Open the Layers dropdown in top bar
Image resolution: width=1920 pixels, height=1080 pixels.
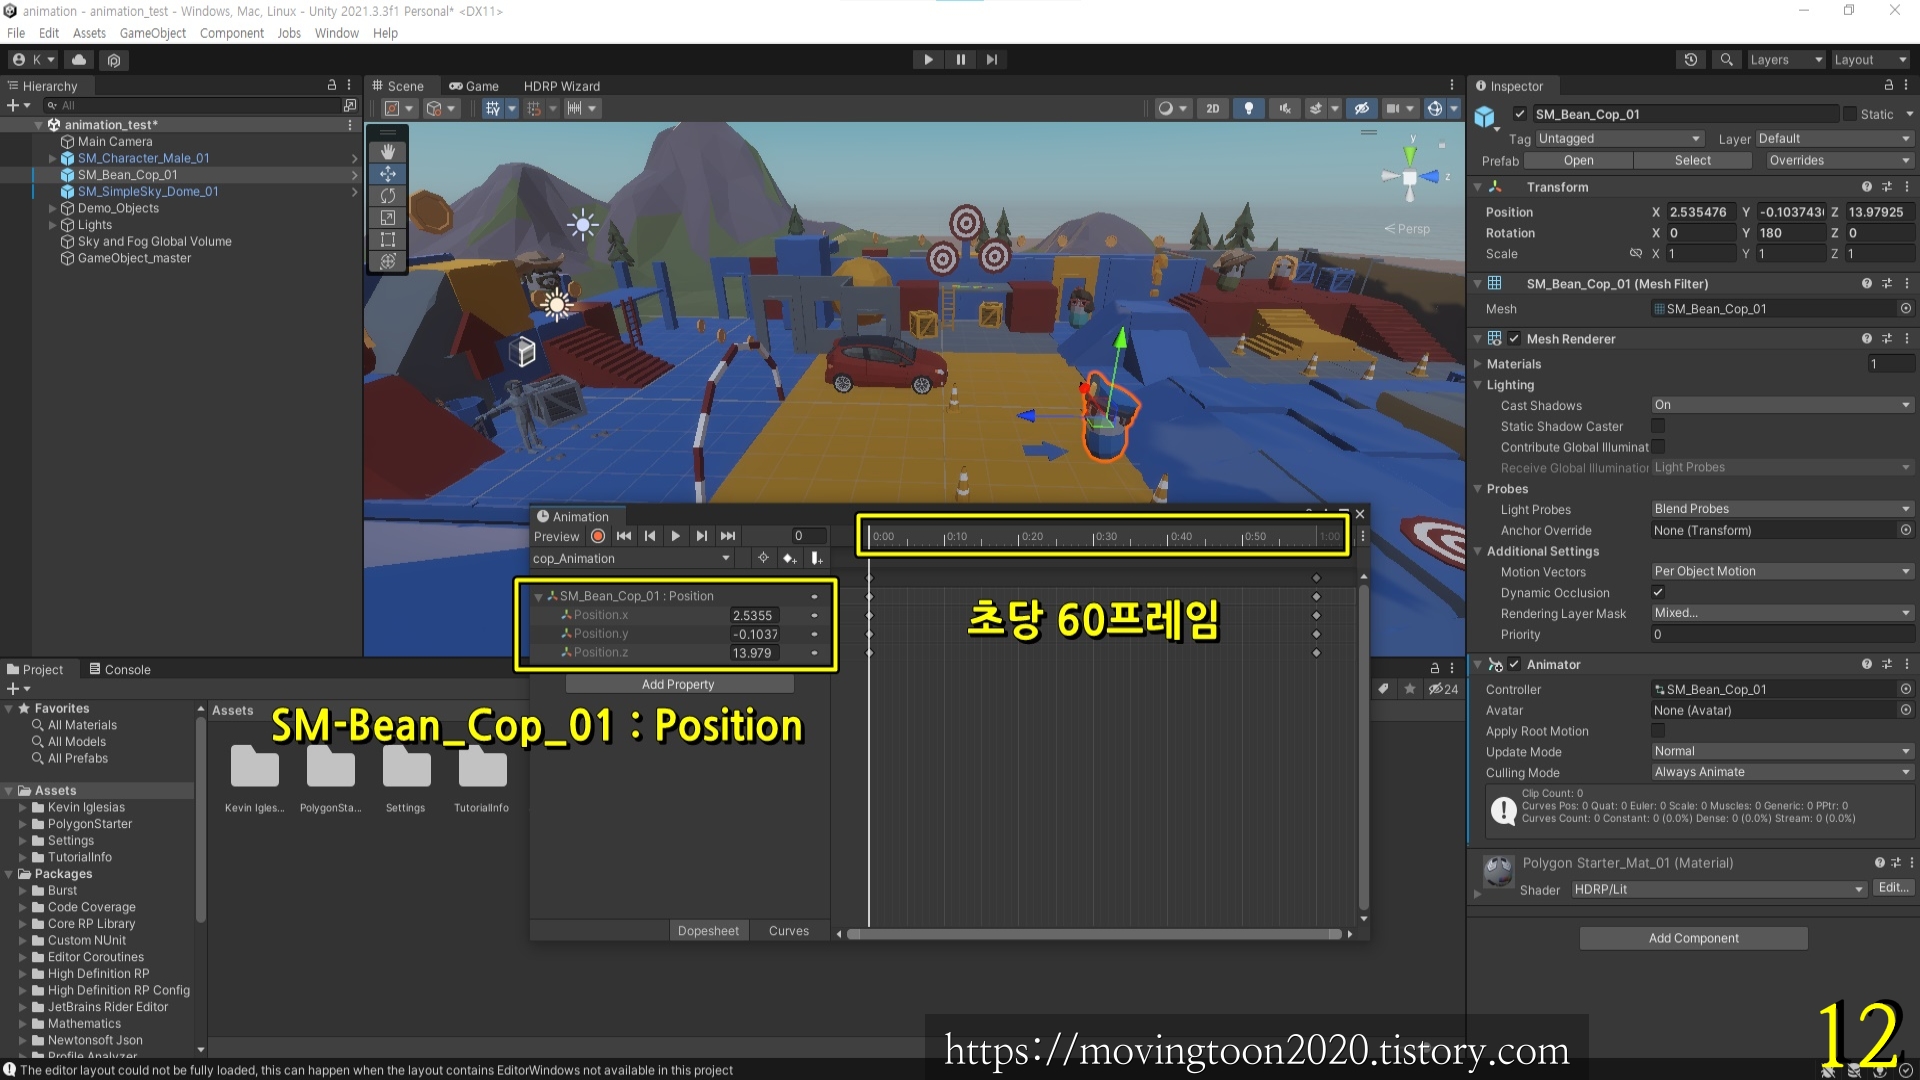tap(1786, 60)
